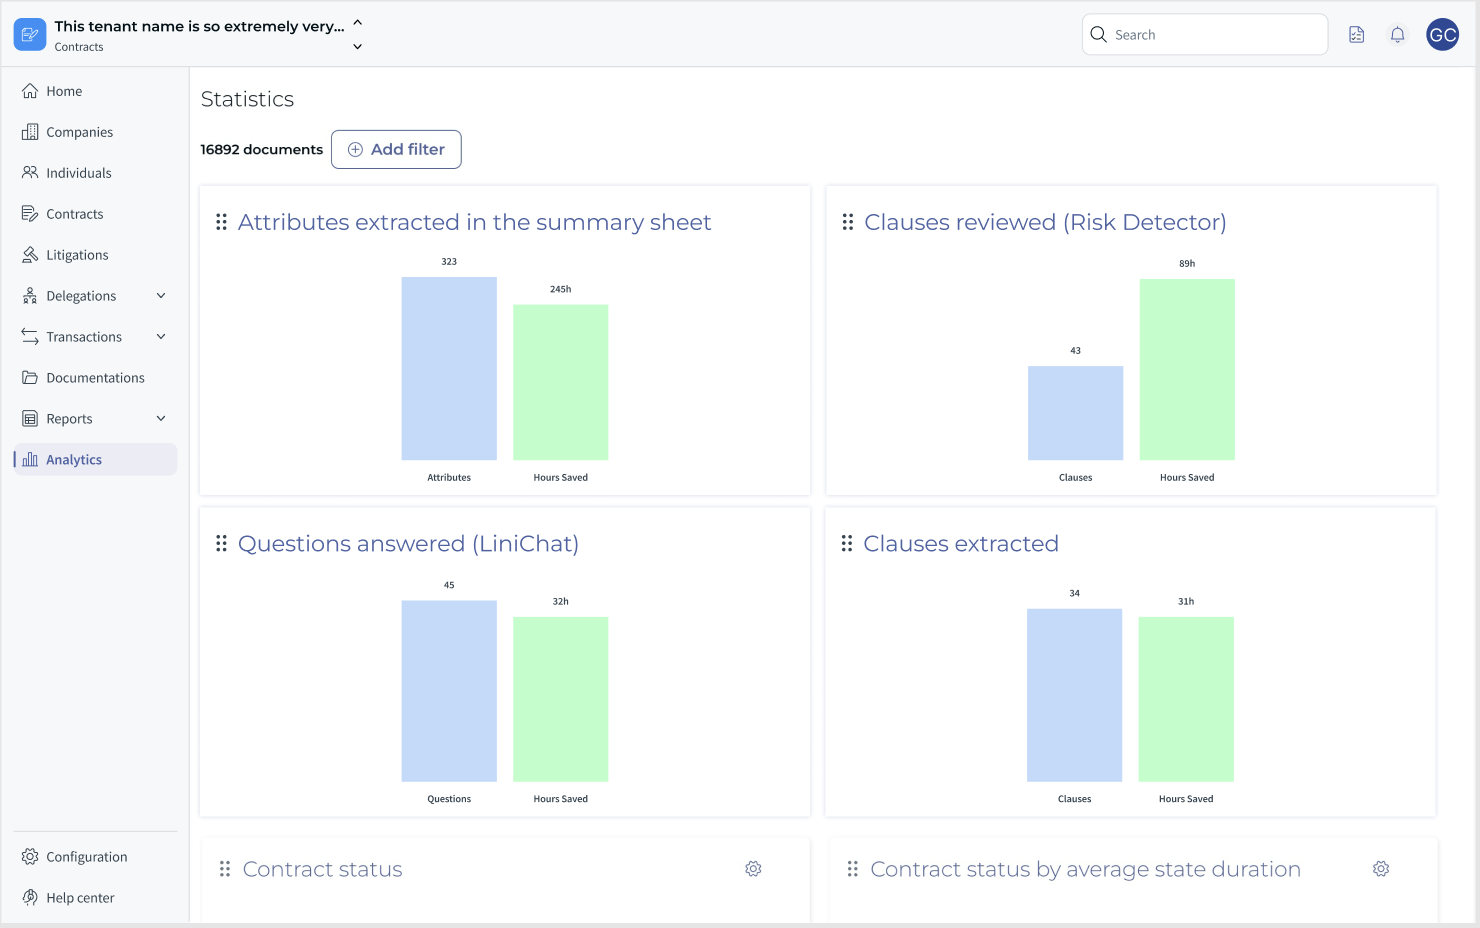Click the Home house icon
Image resolution: width=1480 pixels, height=928 pixels.
point(30,91)
